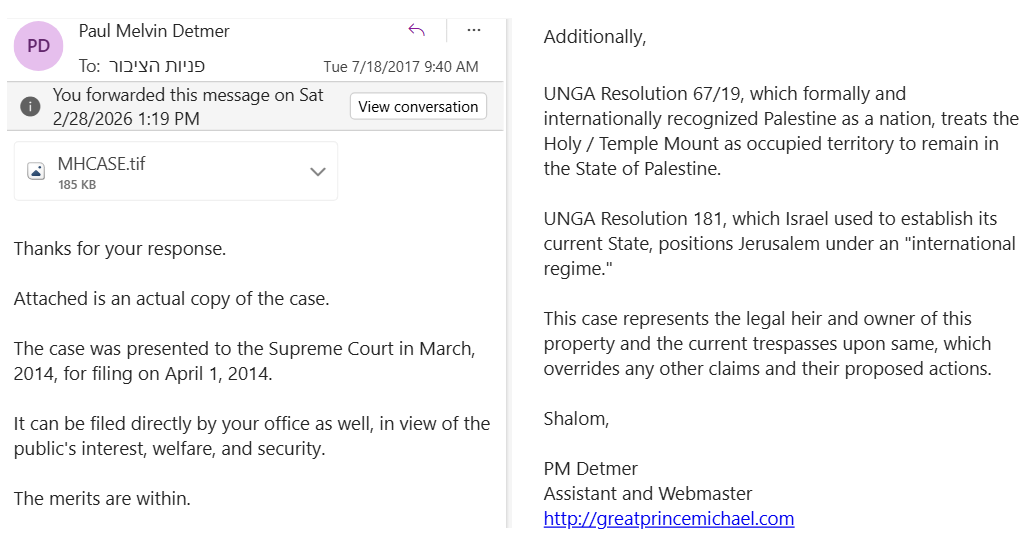
Task: Expand the MHCASE.tif attachment options chevron
Action: 318,171
